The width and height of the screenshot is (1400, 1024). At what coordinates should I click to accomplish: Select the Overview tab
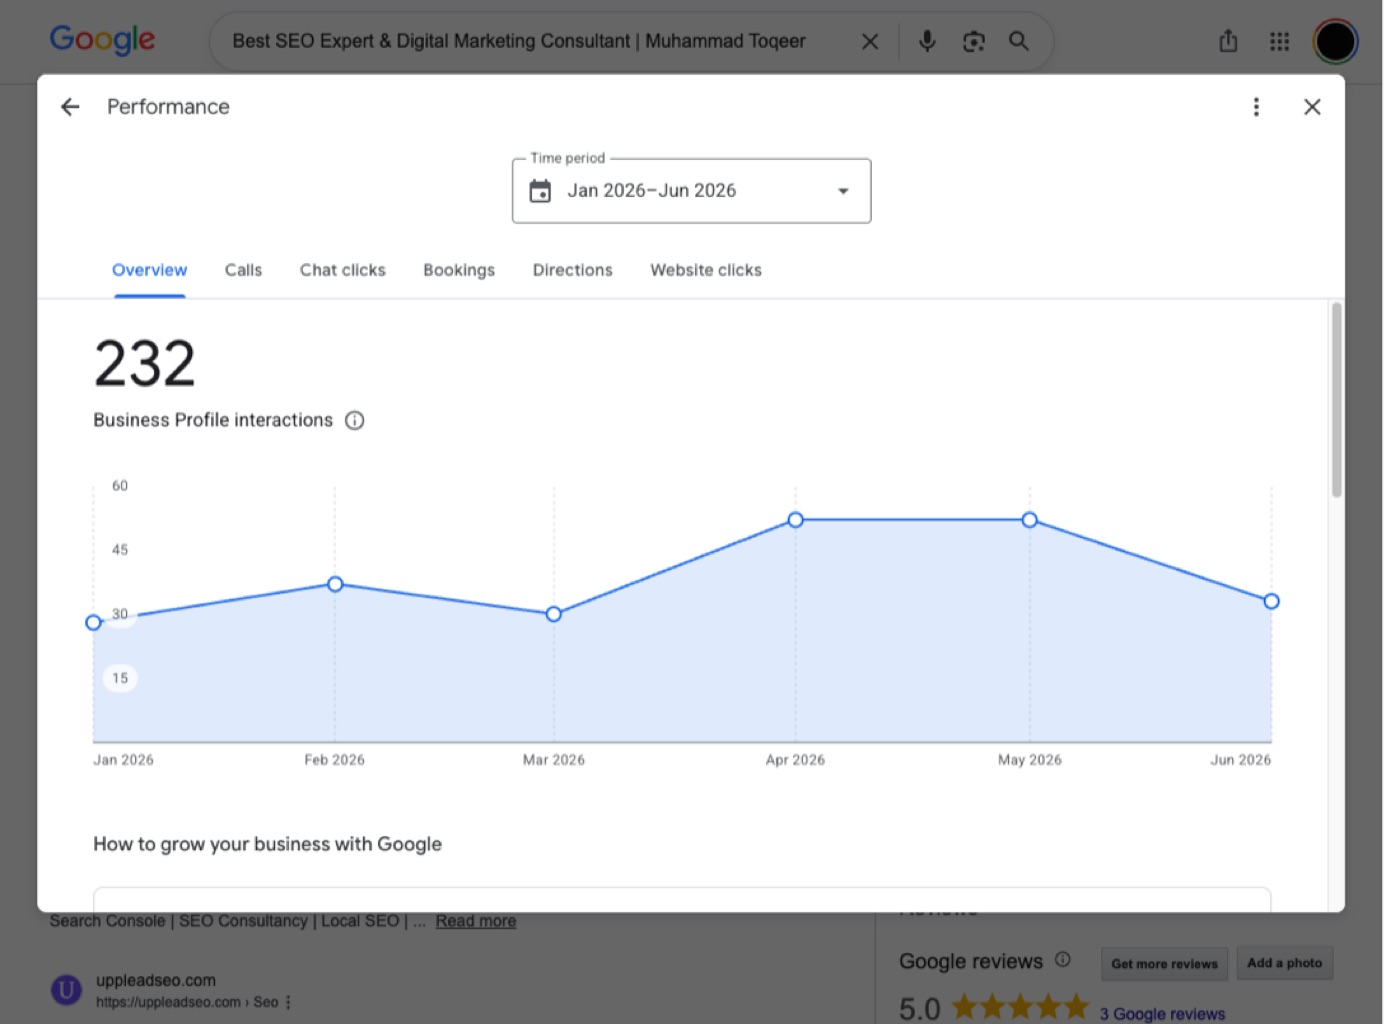click(x=149, y=270)
